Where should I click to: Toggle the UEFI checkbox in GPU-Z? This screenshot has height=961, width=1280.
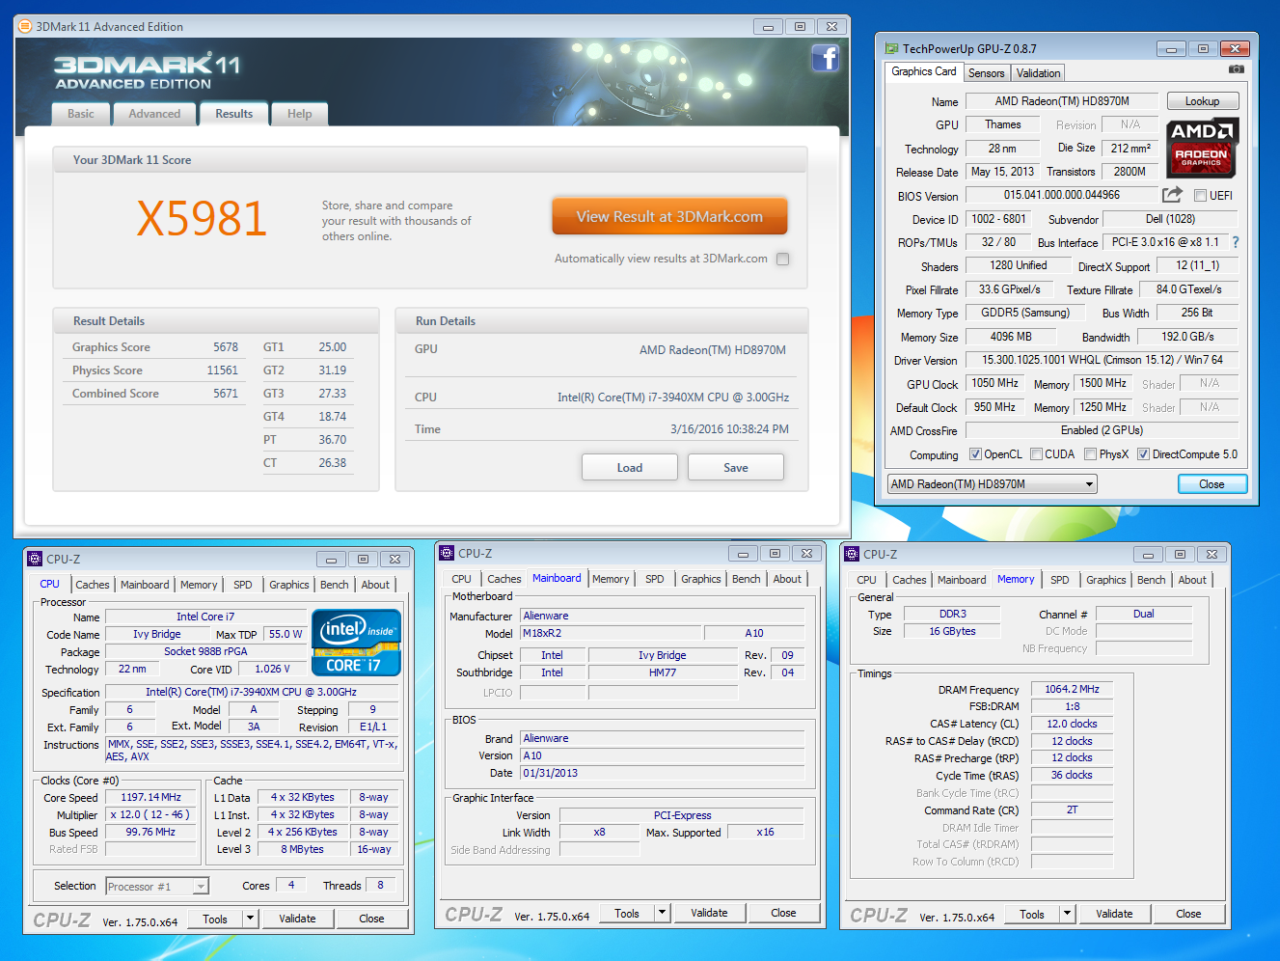(1200, 196)
